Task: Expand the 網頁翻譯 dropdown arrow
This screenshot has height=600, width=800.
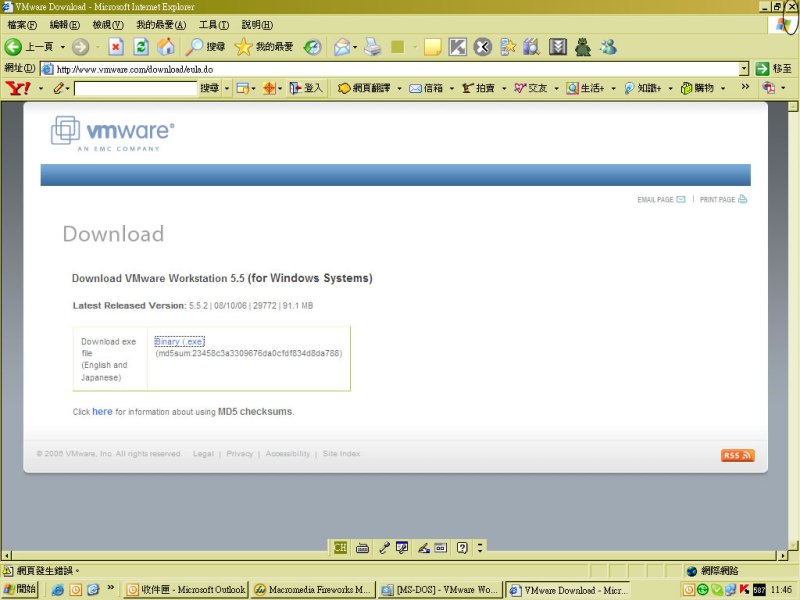Action: [399, 89]
